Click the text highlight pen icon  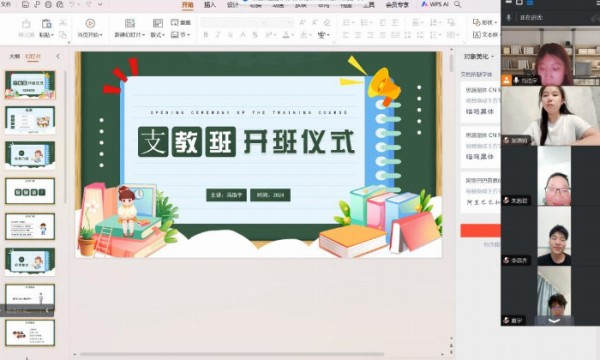pyautogui.click(x=304, y=35)
